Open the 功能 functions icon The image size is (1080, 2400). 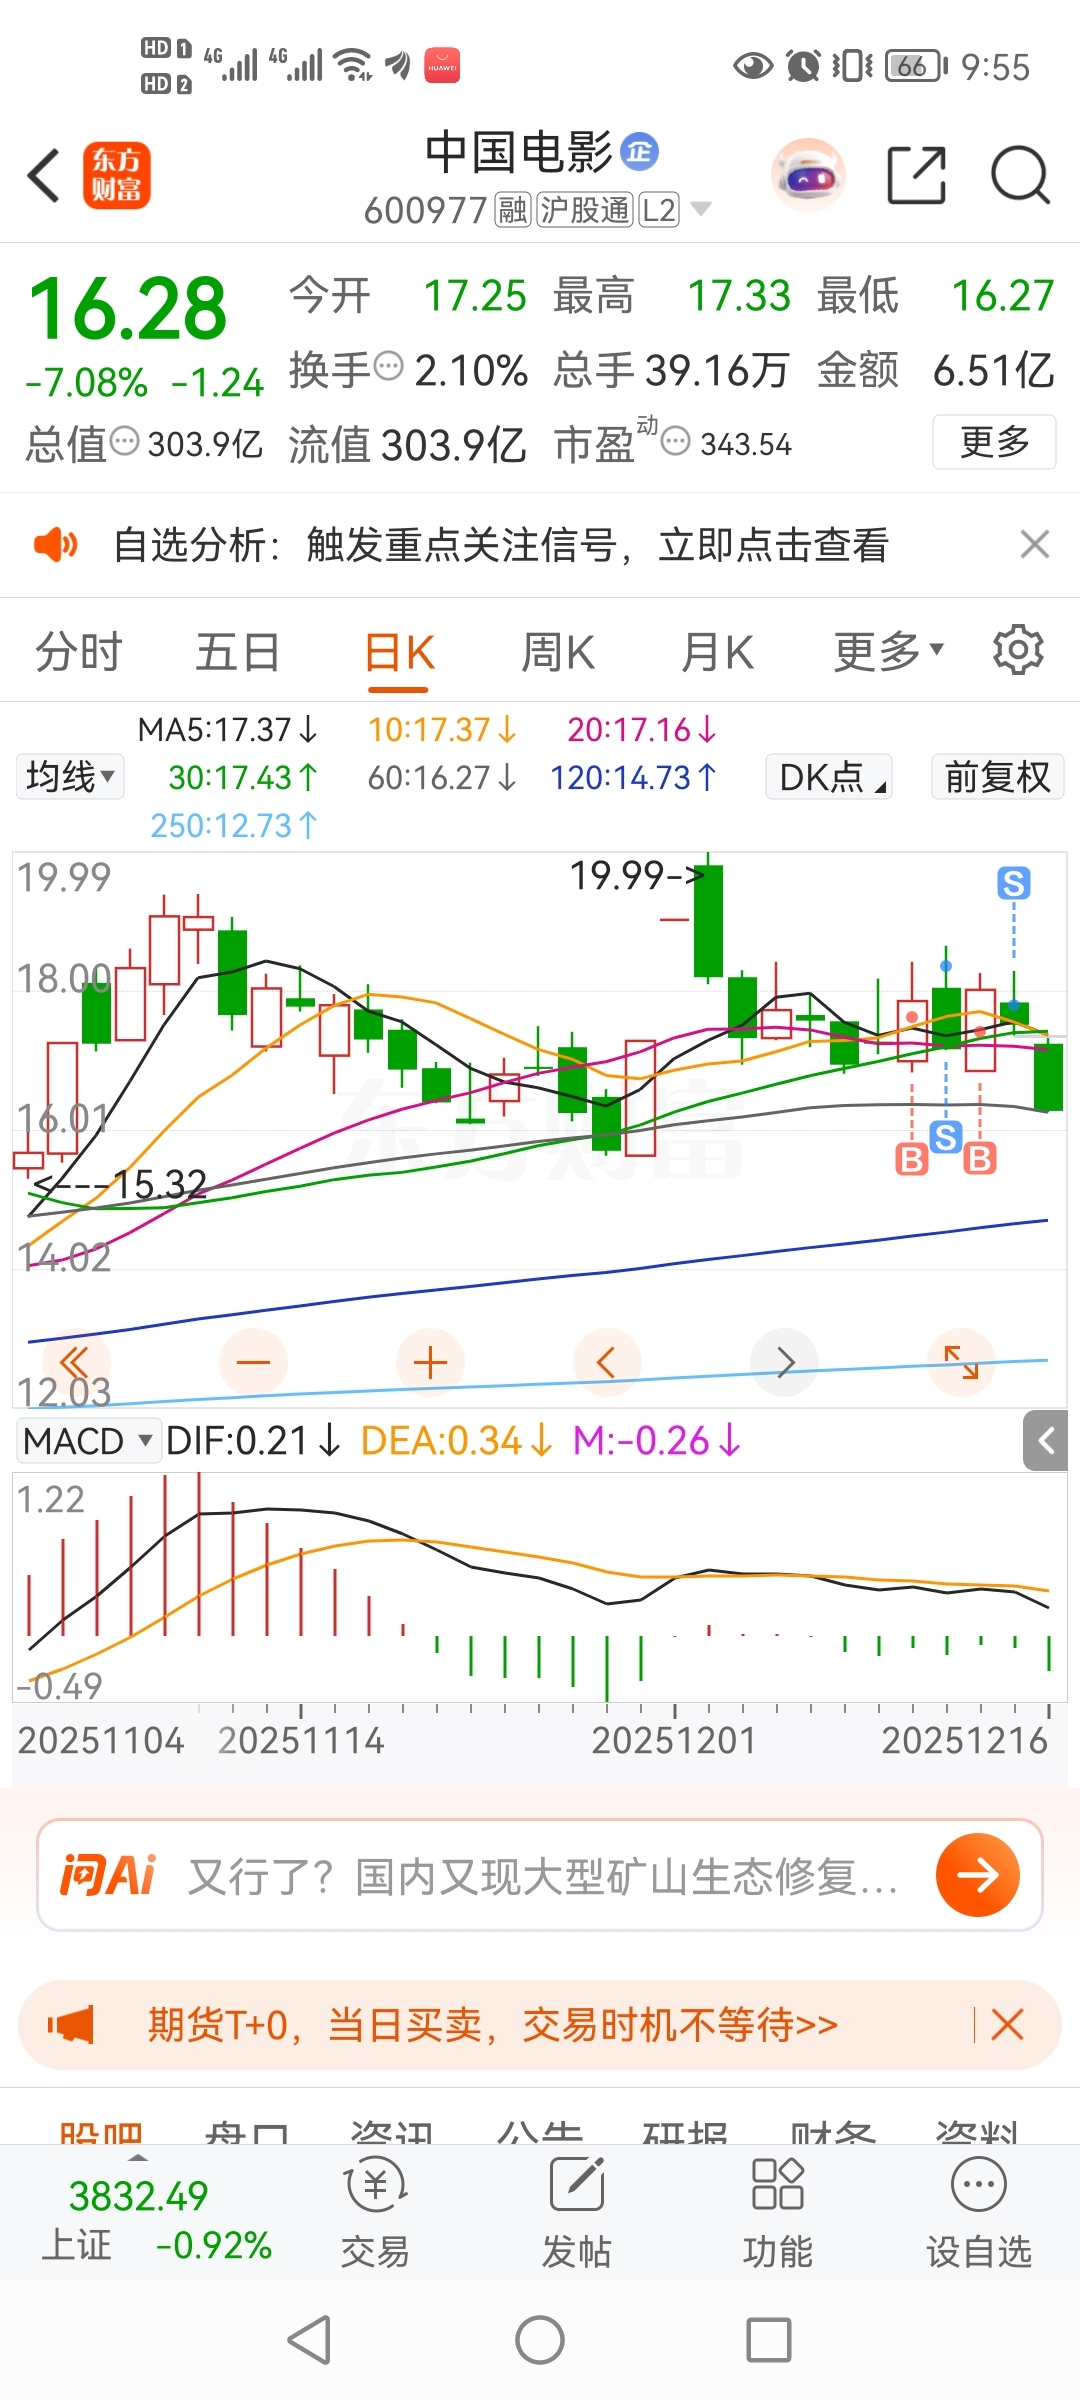point(778,2213)
